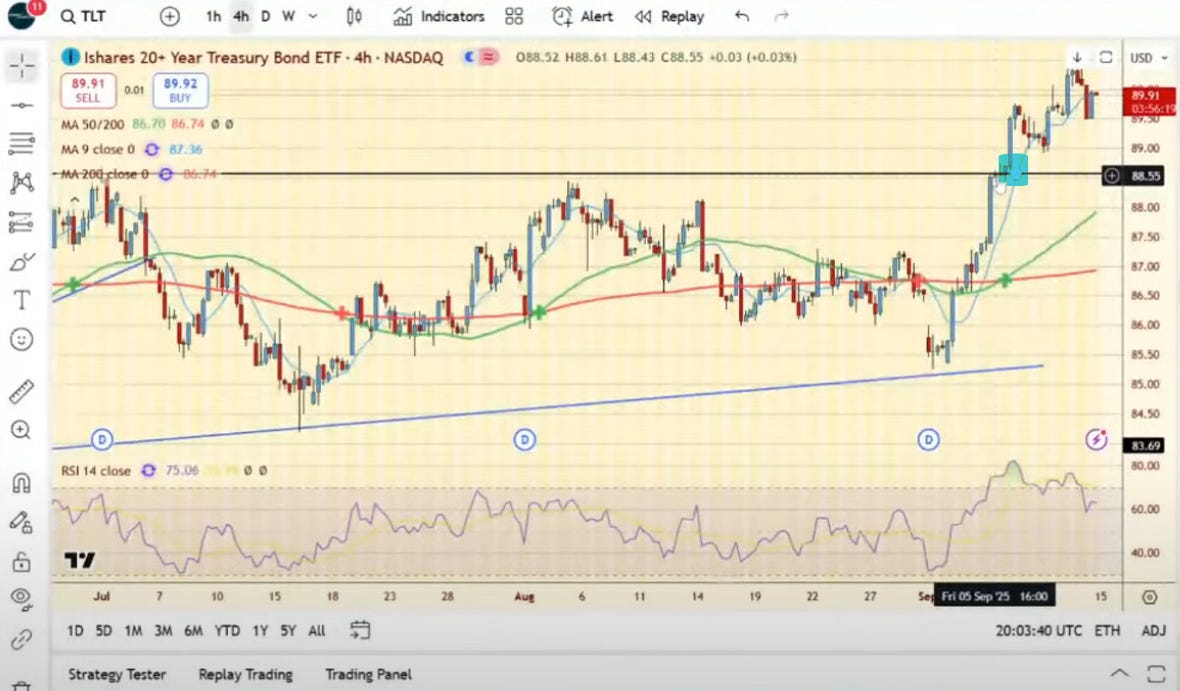
Task: Toggle magnet mode for drawings
Action: coord(21,482)
